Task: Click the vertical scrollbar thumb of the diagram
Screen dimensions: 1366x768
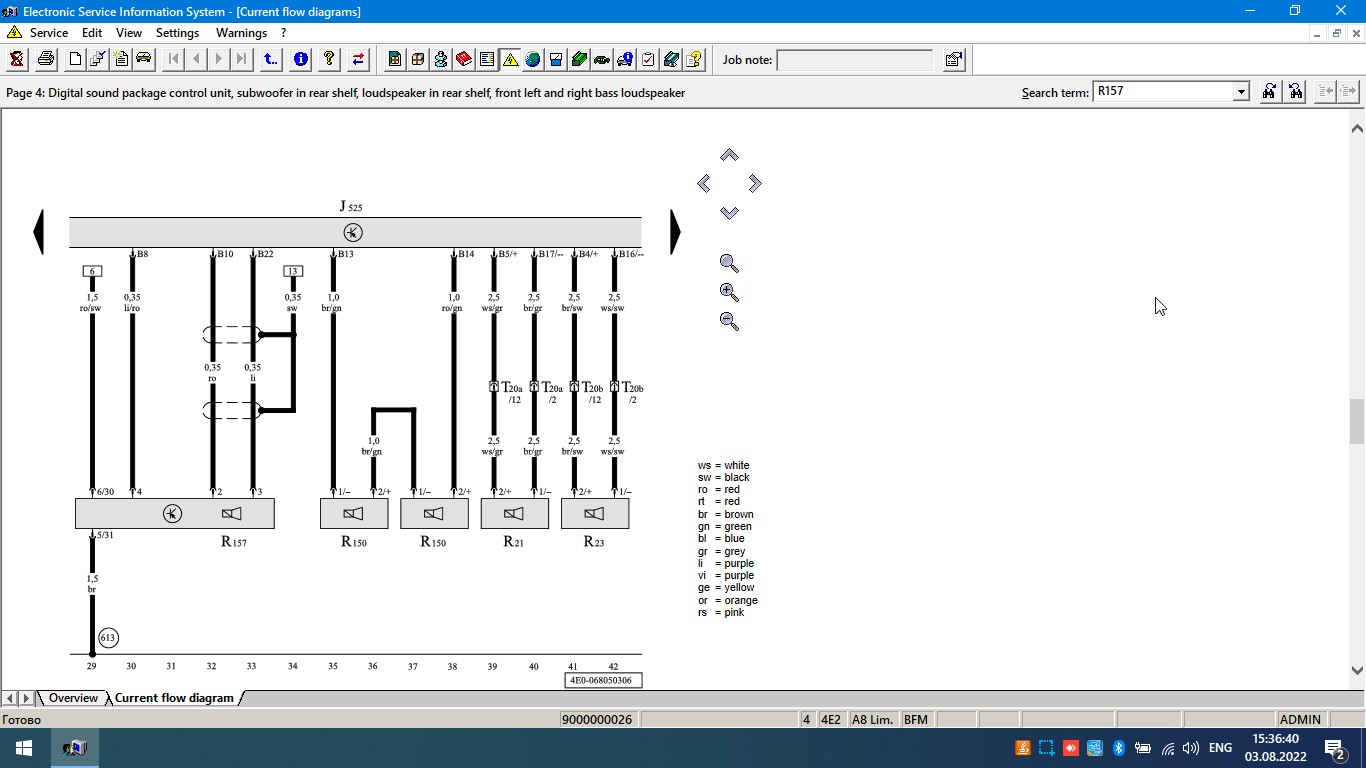Action: 1357,421
